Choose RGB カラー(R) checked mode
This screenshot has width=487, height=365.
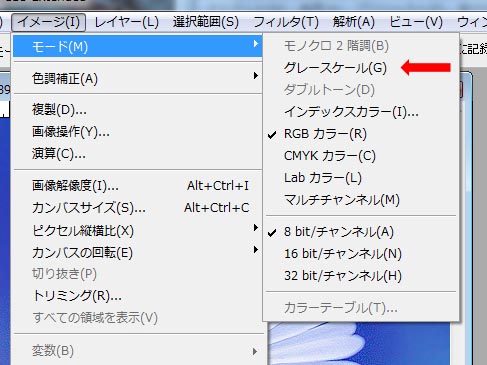(361, 134)
